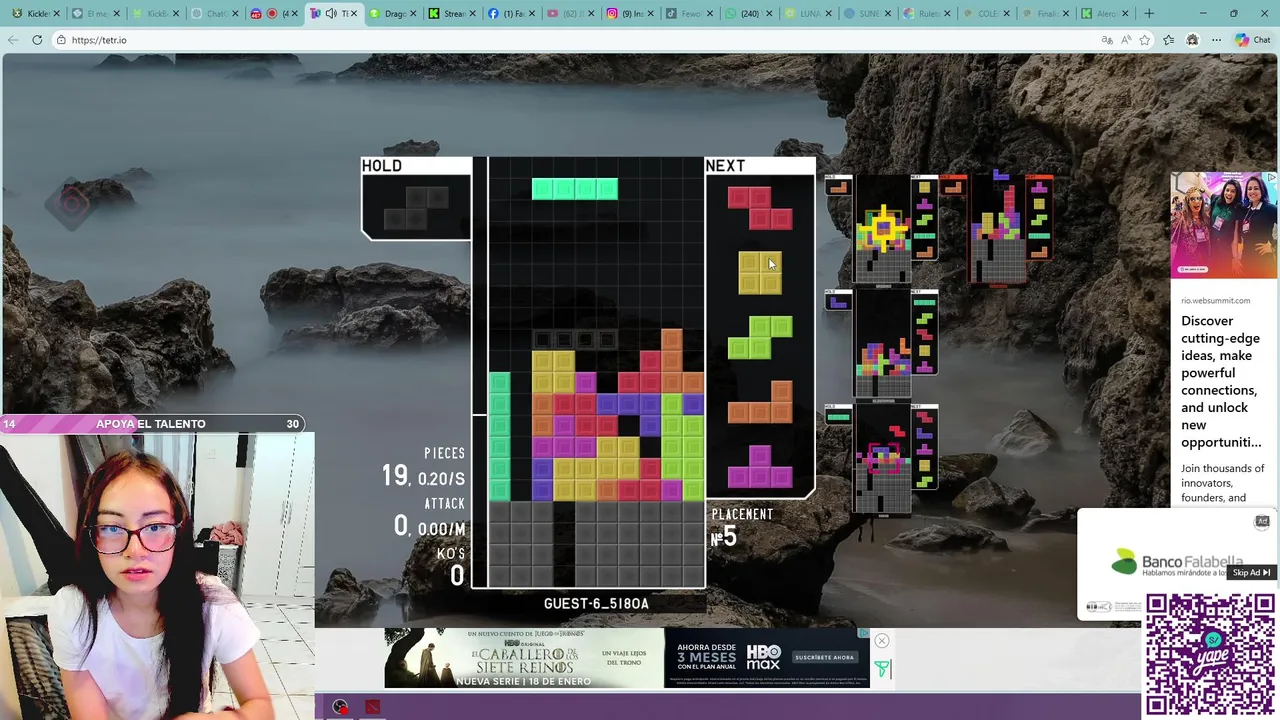Click the red Z piece in NEXT queue
The width and height of the screenshot is (1280, 720).
759,209
